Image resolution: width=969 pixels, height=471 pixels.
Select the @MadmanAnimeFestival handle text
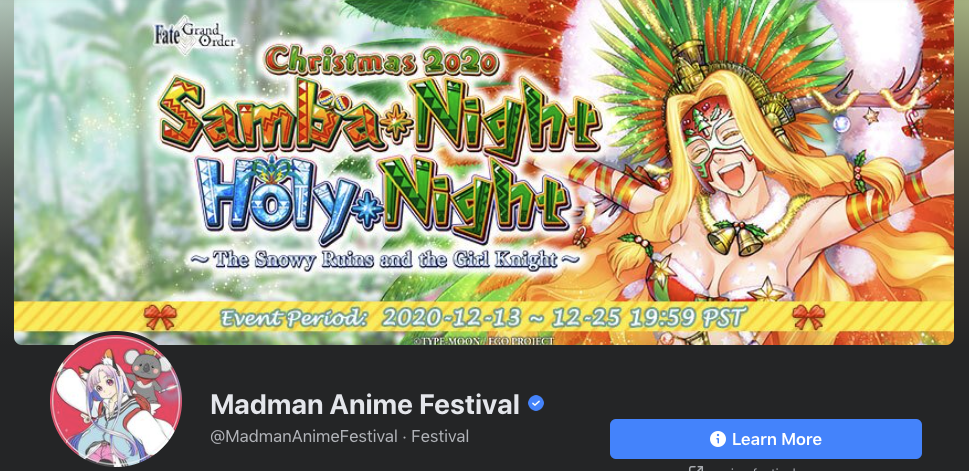tap(304, 437)
